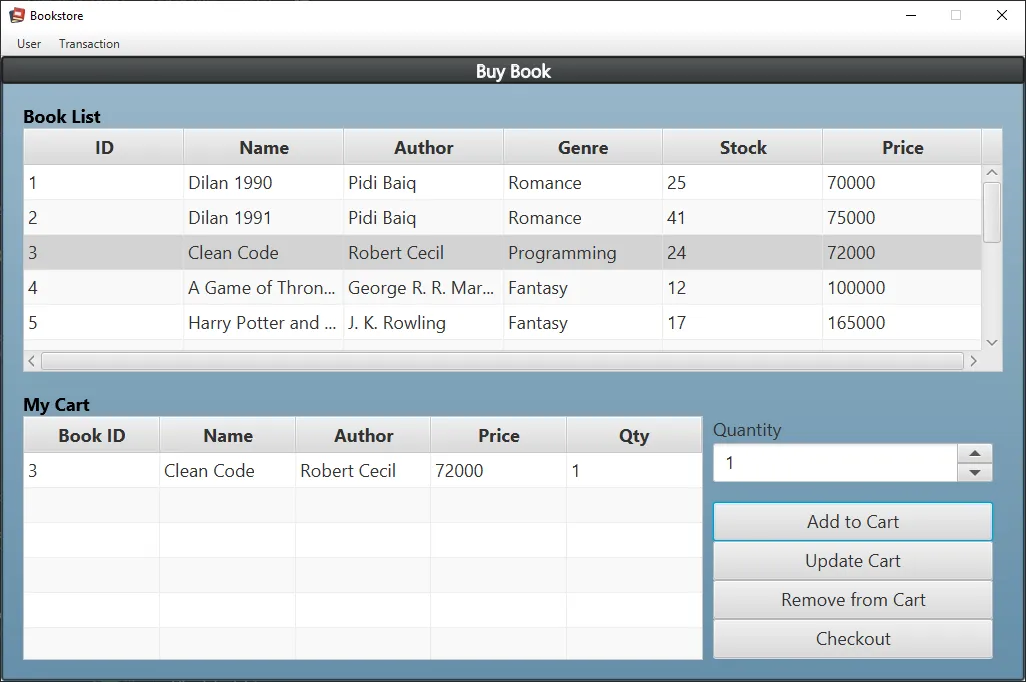This screenshot has height=682, width=1026.
Task: Click the Checkout button
Action: (852, 639)
